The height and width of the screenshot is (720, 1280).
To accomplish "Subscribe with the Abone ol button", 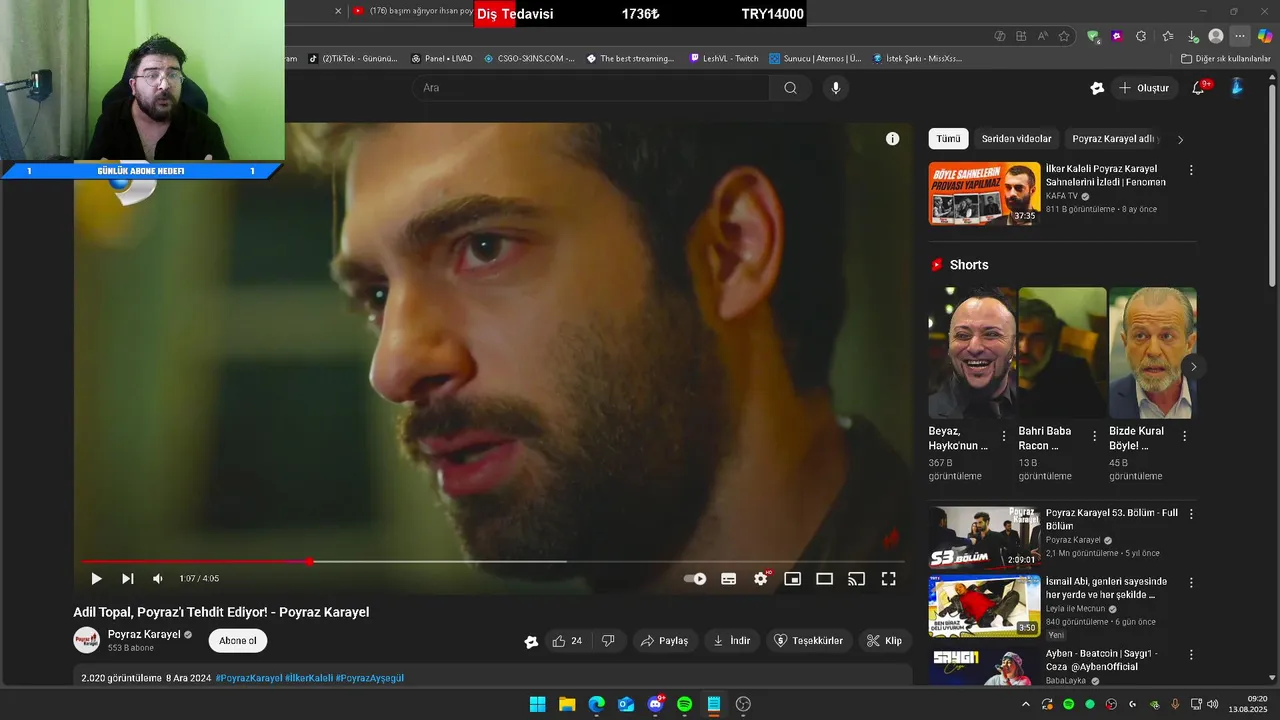I will (x=238, y=641).
